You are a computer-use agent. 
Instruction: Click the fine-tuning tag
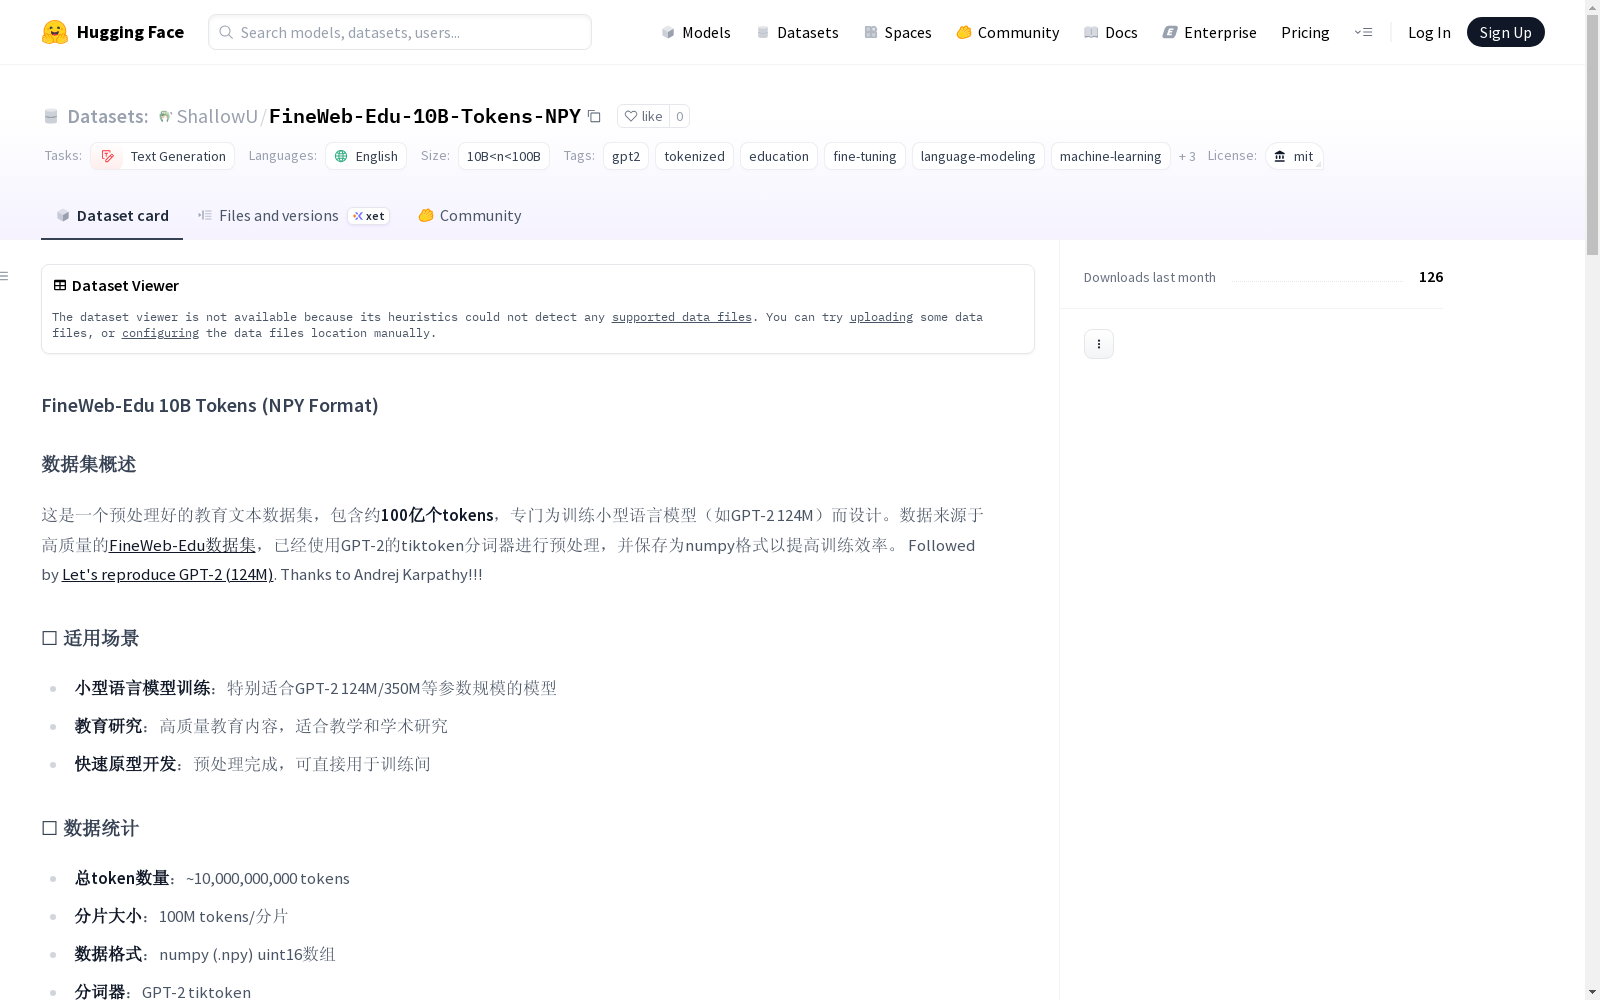[865, 156]
